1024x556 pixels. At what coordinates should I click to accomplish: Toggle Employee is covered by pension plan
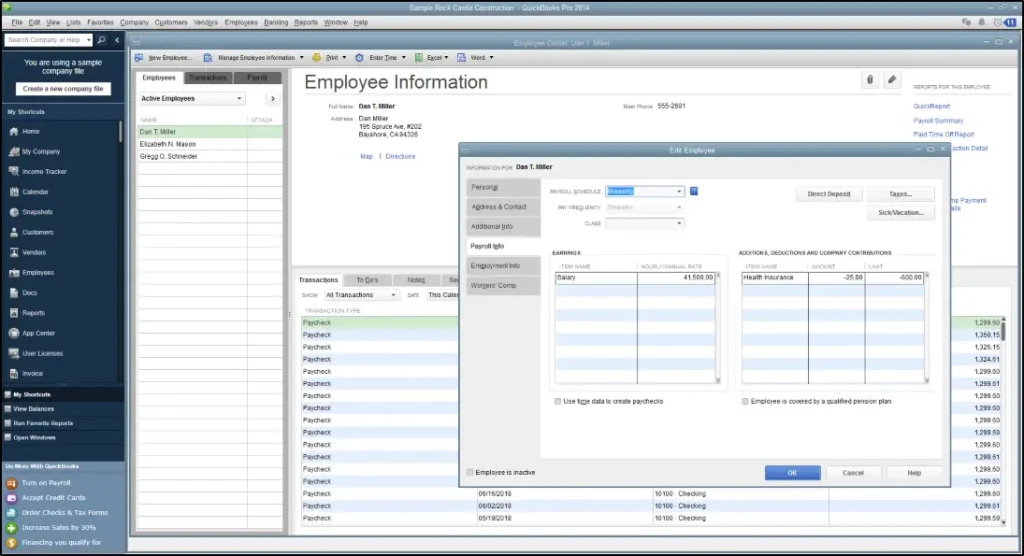tap(745, 402)
